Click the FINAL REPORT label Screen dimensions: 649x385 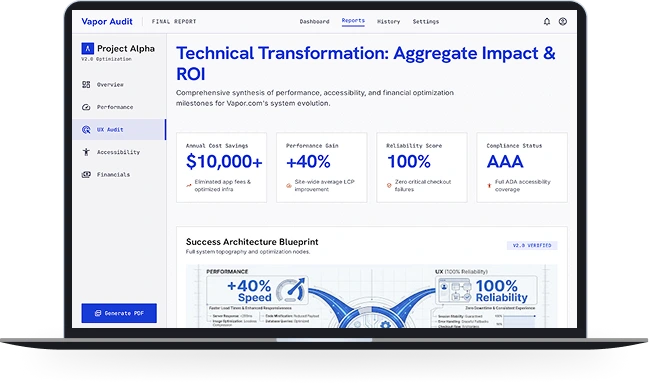(174, 22)
